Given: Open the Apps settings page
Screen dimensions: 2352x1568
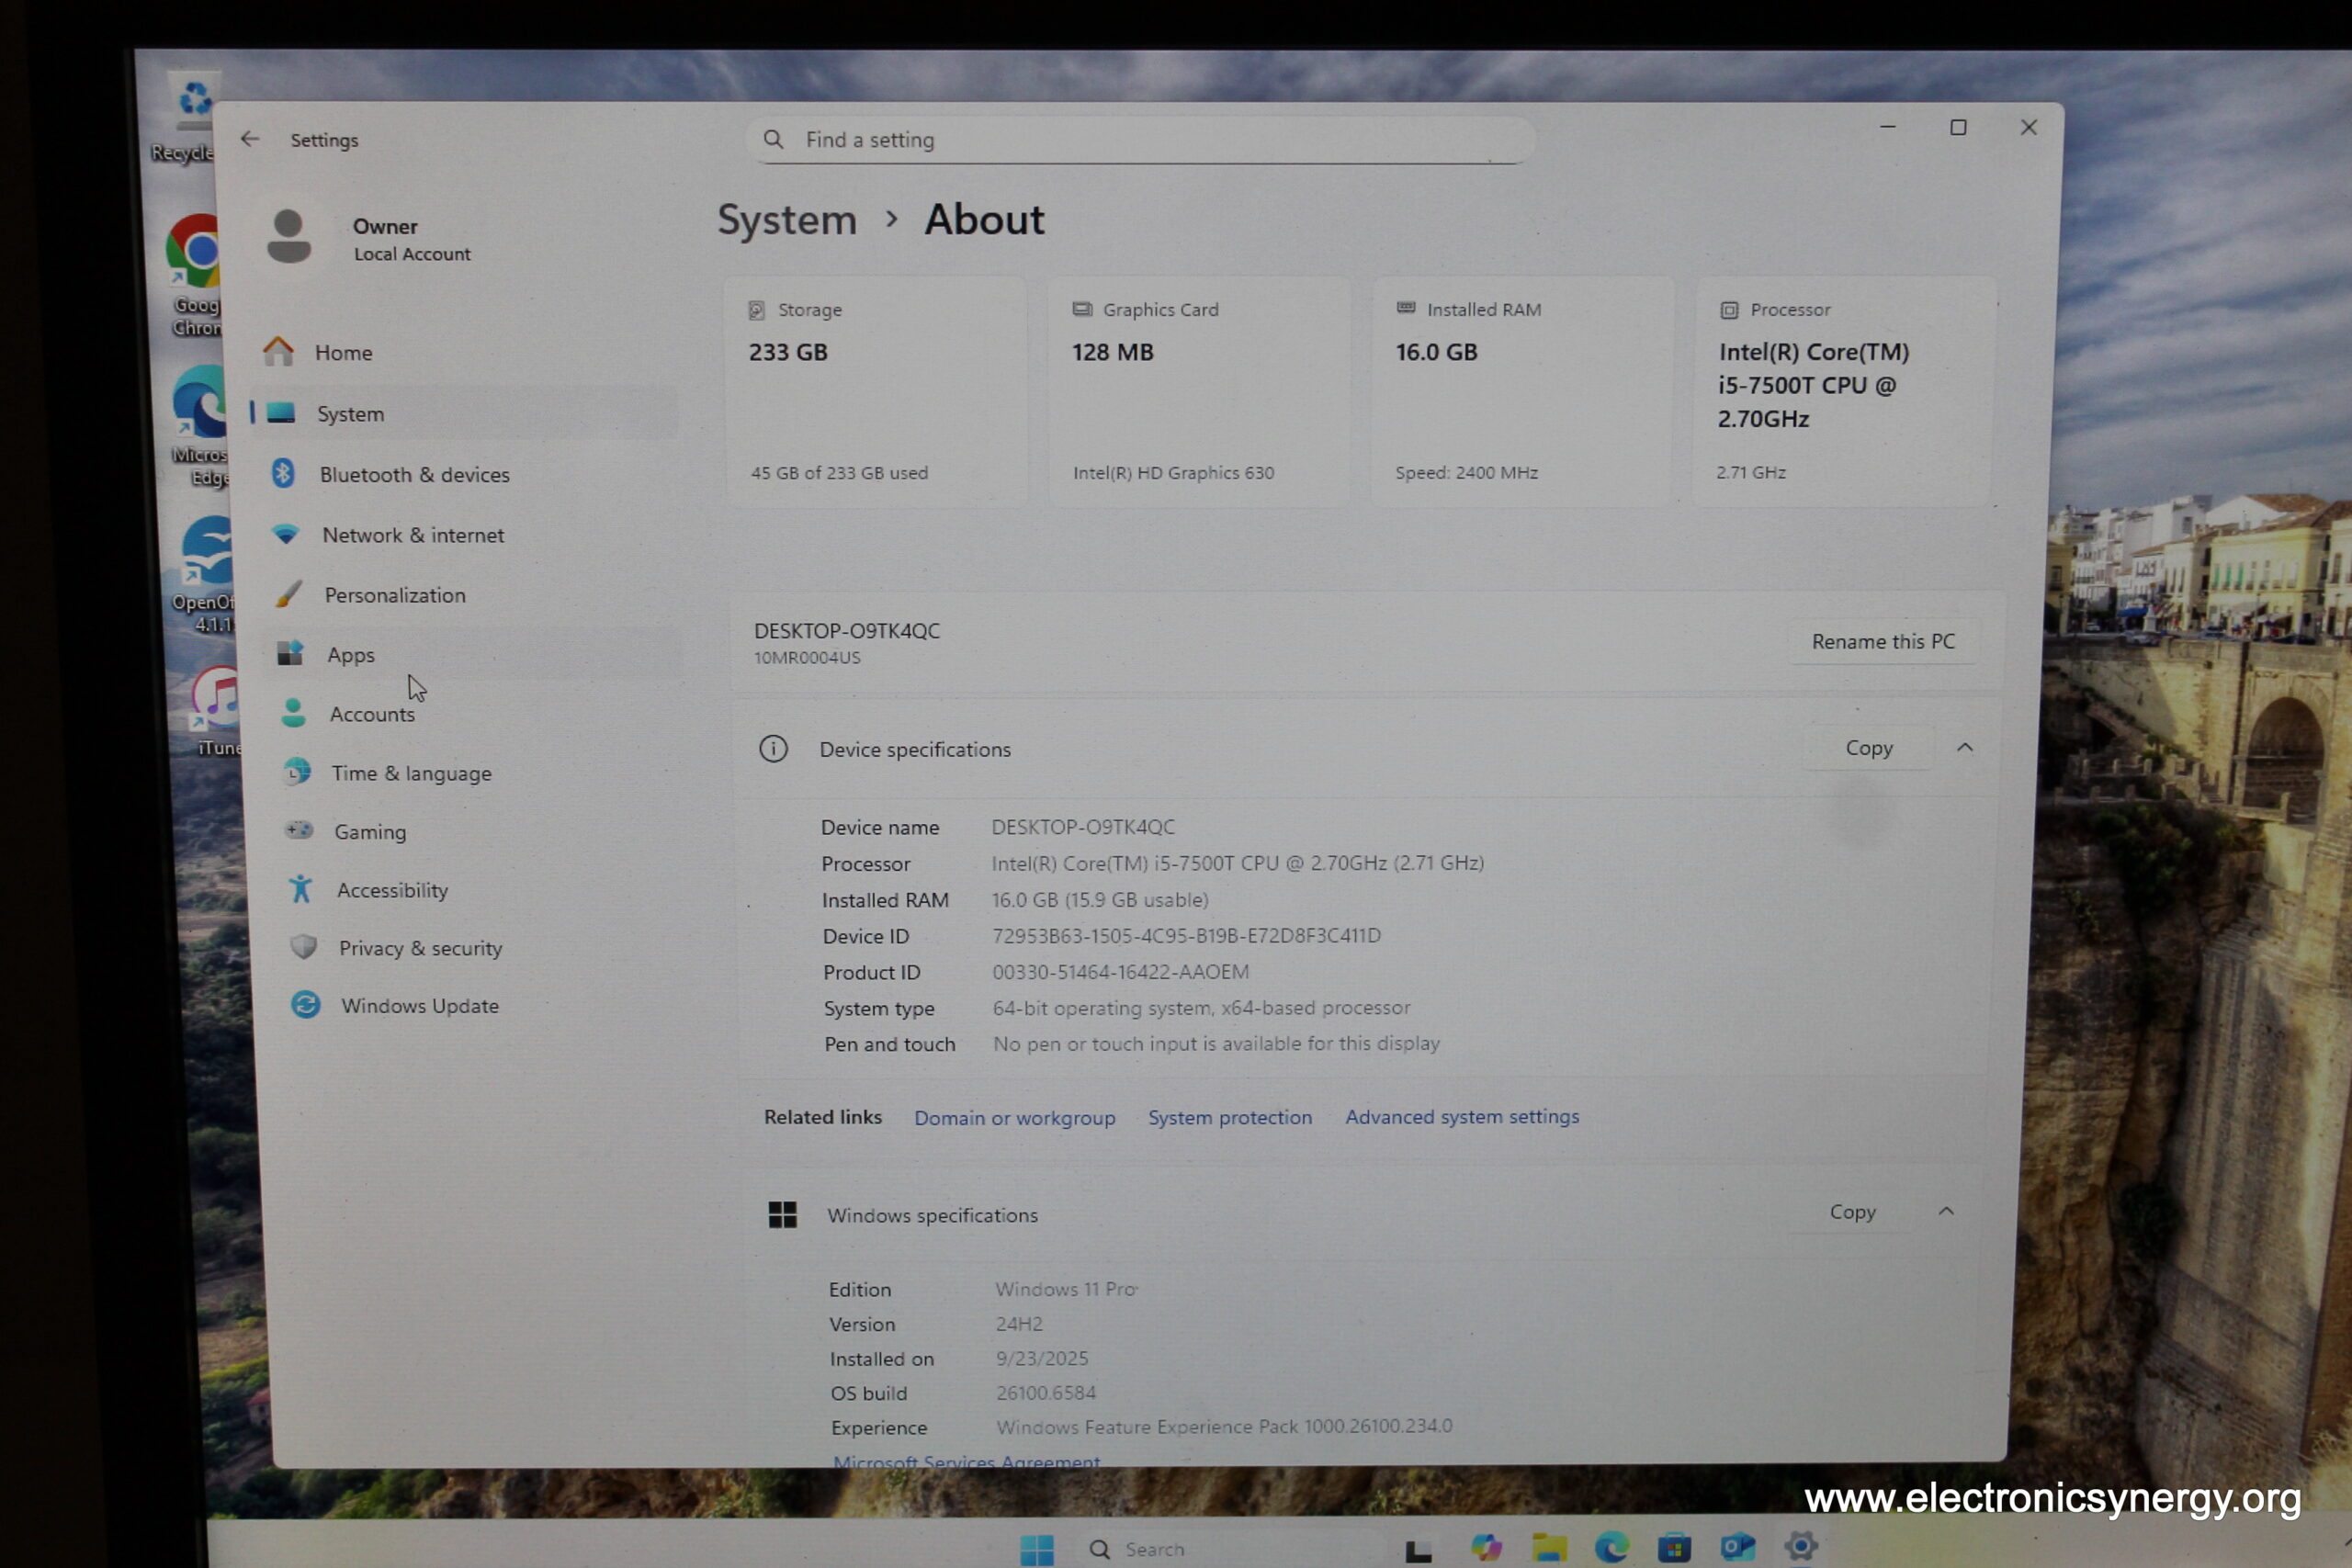Looking at the screenshot, I should (x=350, y=655).
